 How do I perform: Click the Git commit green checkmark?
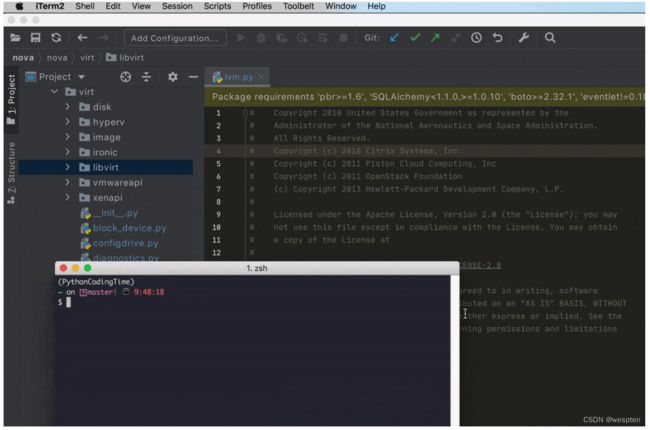tap(415, 38)
